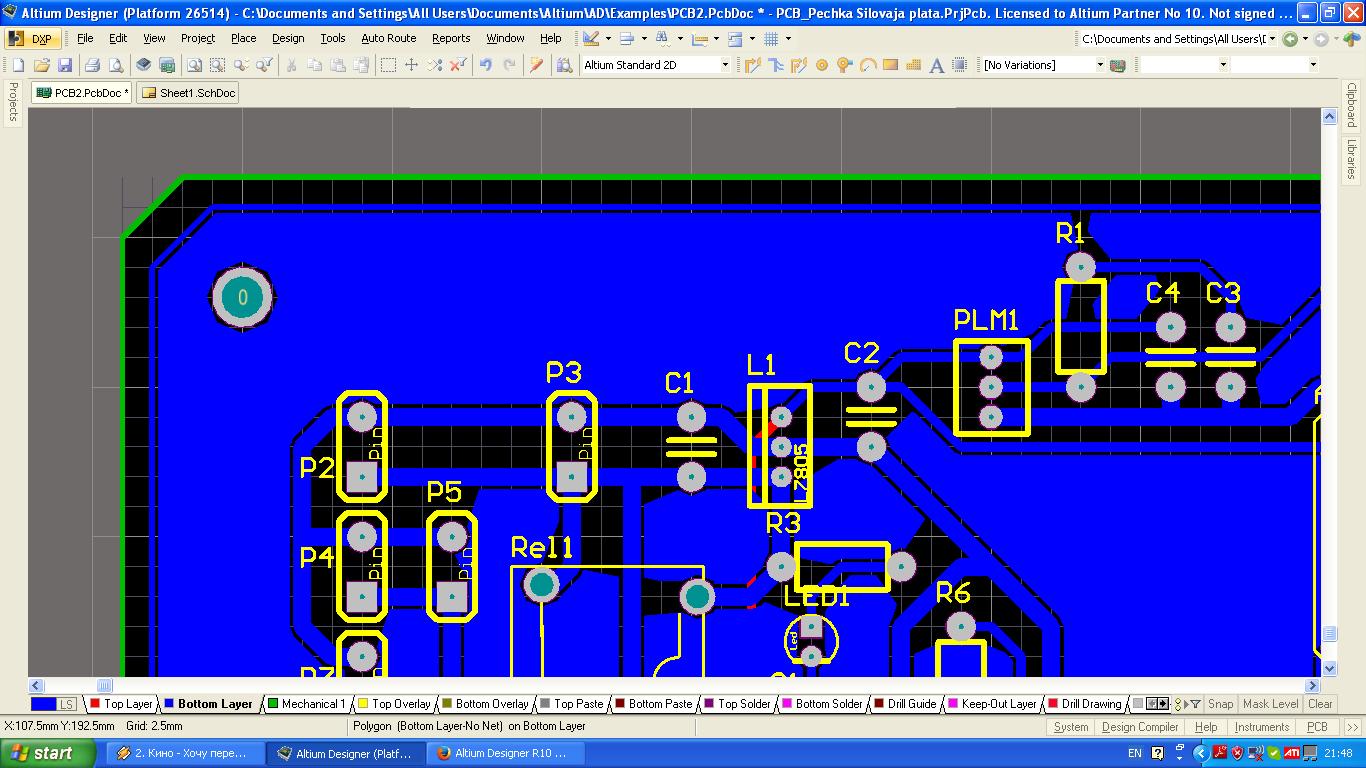1366x768 pixels.
Task: Click the Mask Level button
Action: [x=1270, y=704]
